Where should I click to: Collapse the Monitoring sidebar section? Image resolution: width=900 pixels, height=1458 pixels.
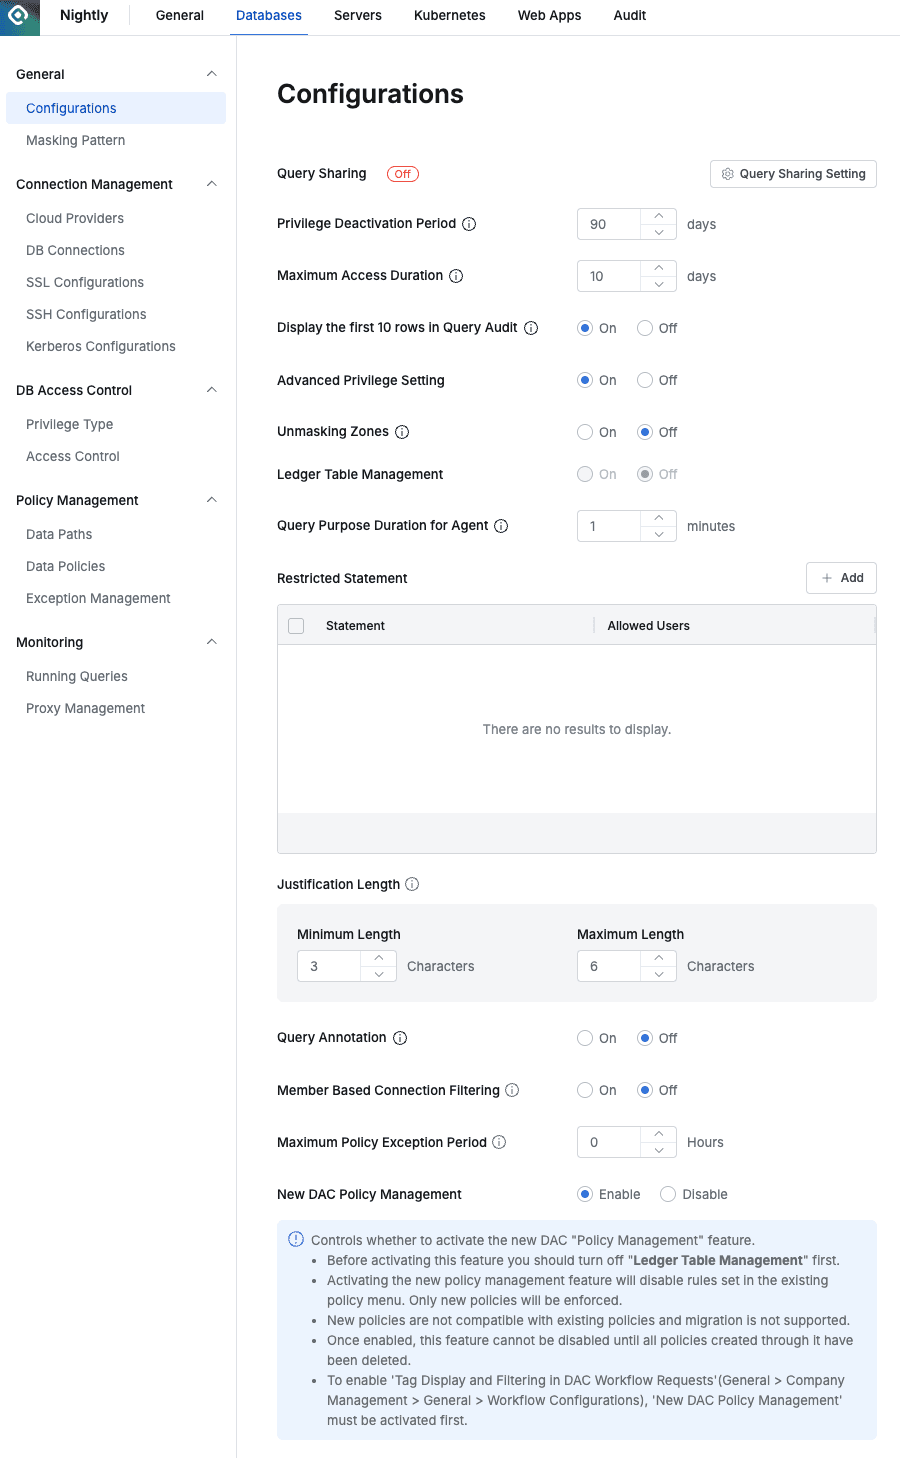(x=211, y=642)
